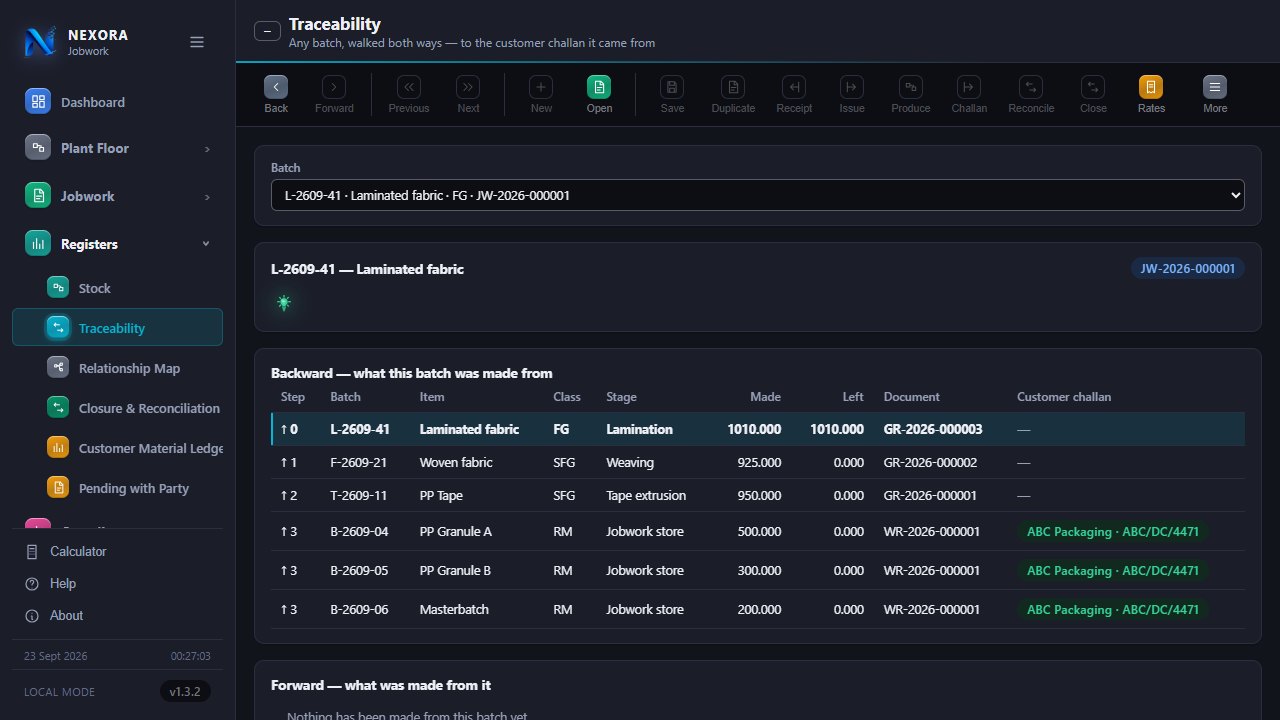Expand the Jobwork sidebar menu
This screenshot has width=1280, height=720.
[117, 196]
